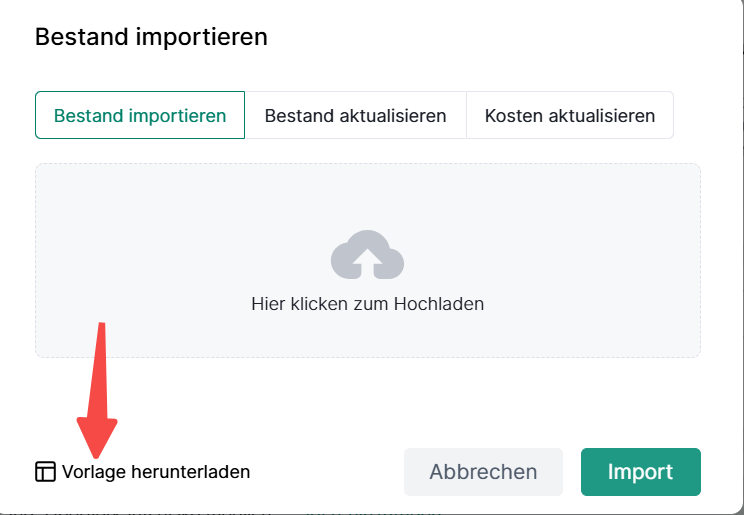Viewport: 744px width, 515px height.
Task: Click the Bestand importieren dialog heading
Action: 151,38
